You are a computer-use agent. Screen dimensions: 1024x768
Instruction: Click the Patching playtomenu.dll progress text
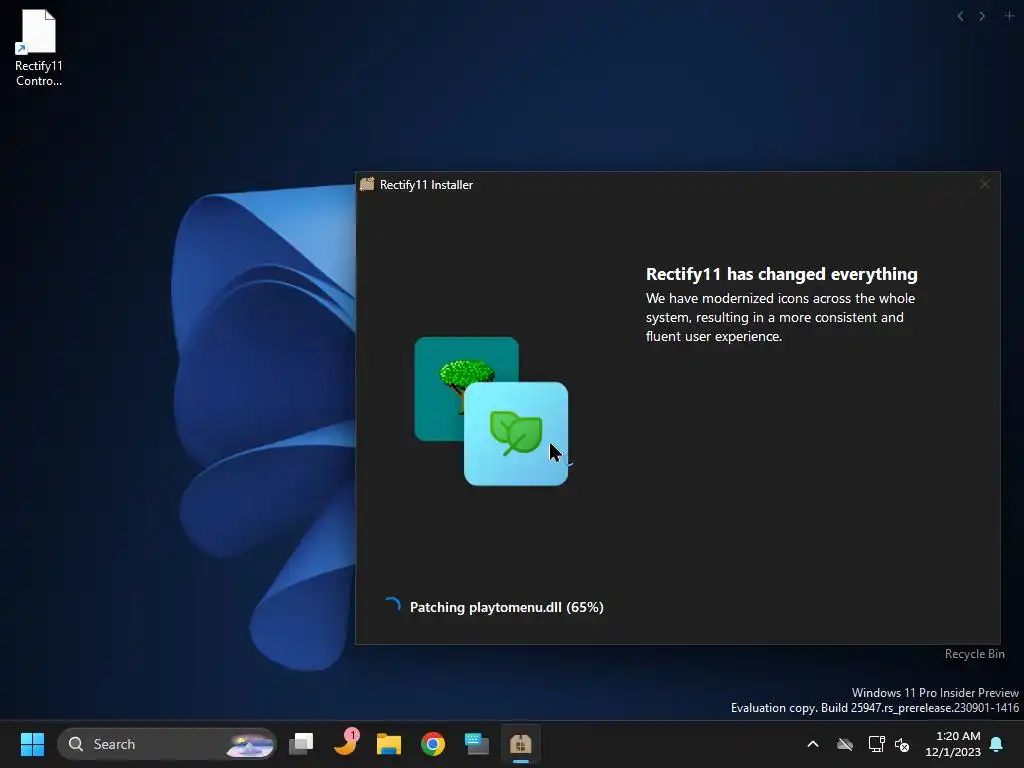(506, 607)
